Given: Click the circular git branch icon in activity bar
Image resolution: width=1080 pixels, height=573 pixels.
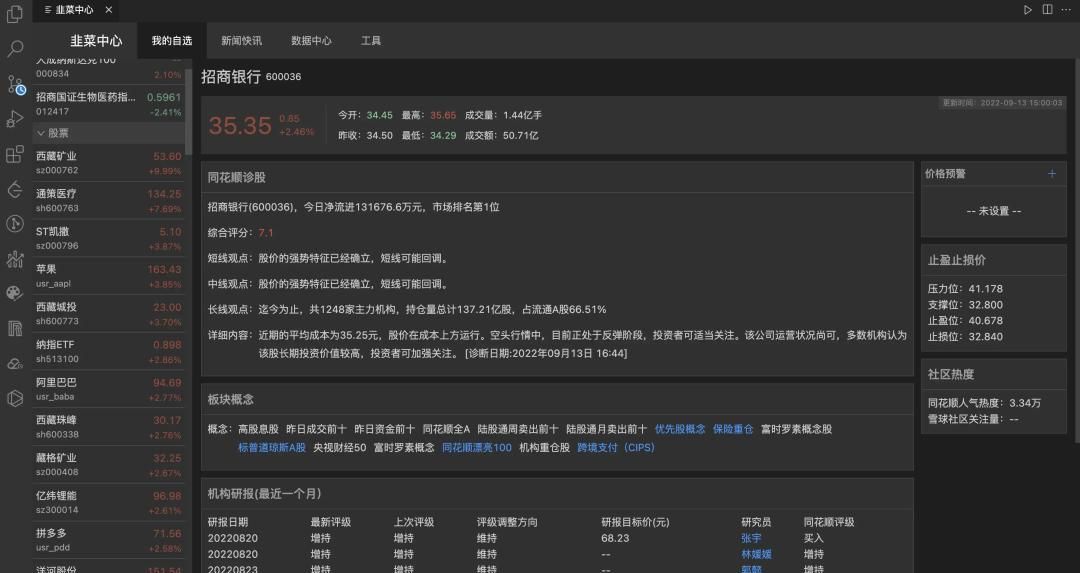Looking at the screenshot, I should click(x=14, y=223).
